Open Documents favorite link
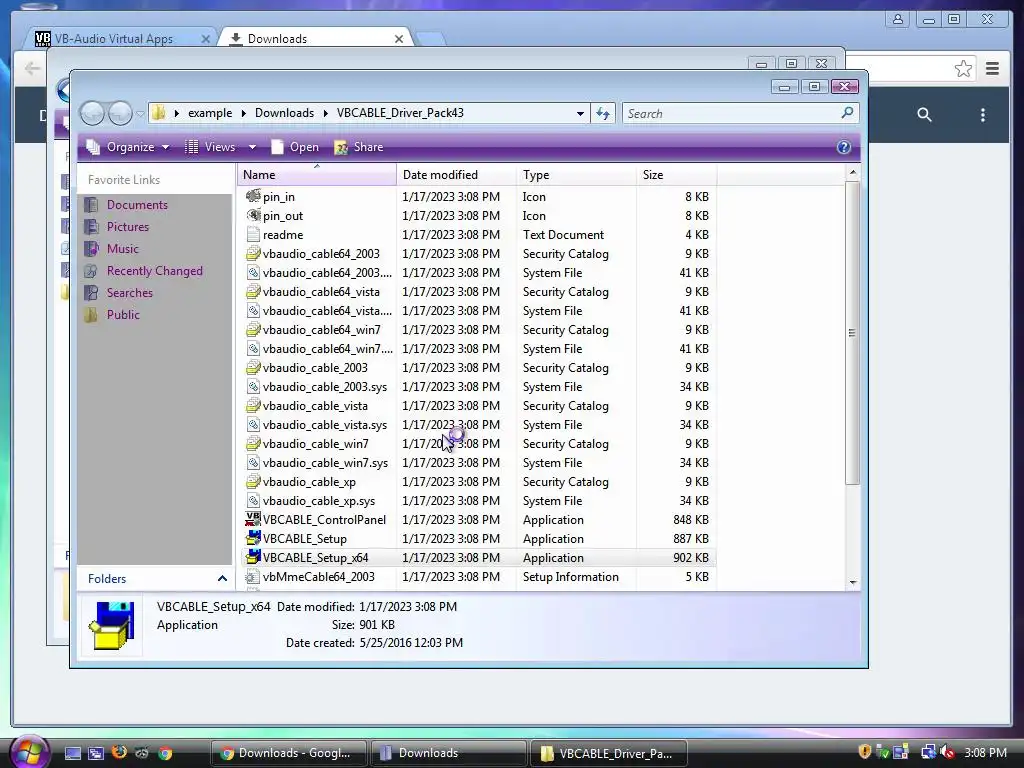The image size is (1024, 768). [137, 204]
